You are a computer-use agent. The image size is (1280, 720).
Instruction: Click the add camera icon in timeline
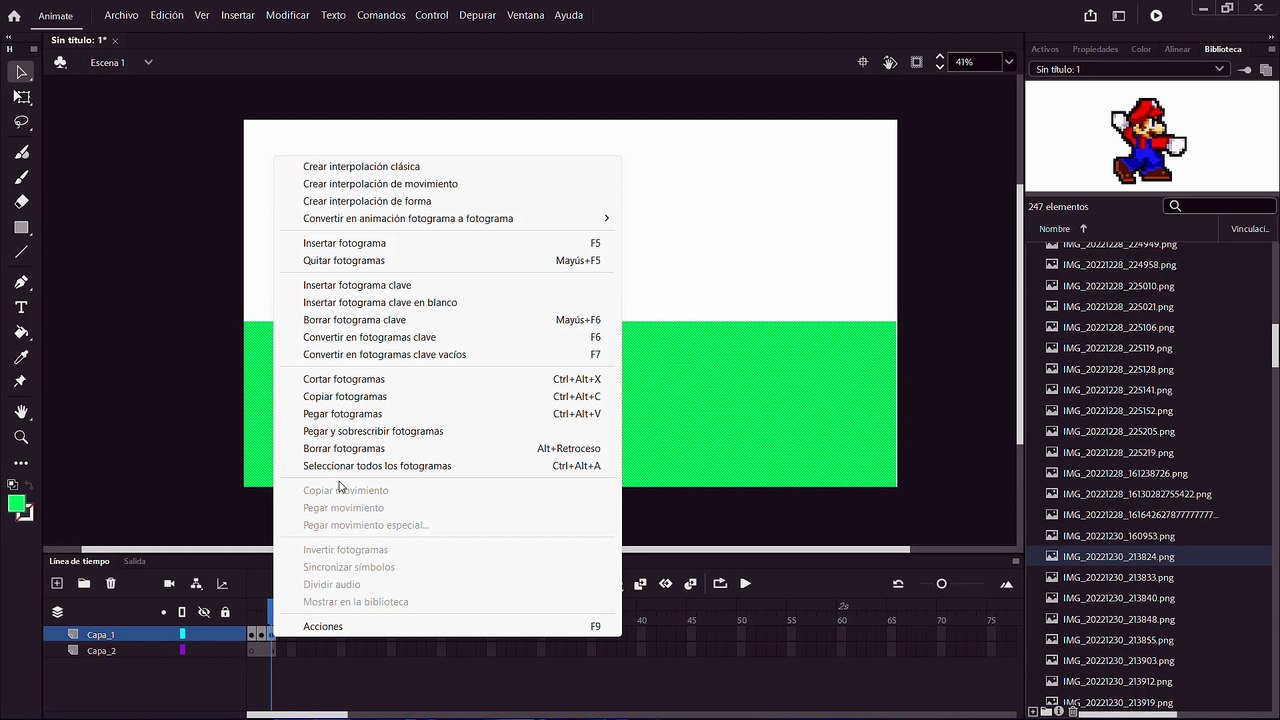click(x=169, y=584)
